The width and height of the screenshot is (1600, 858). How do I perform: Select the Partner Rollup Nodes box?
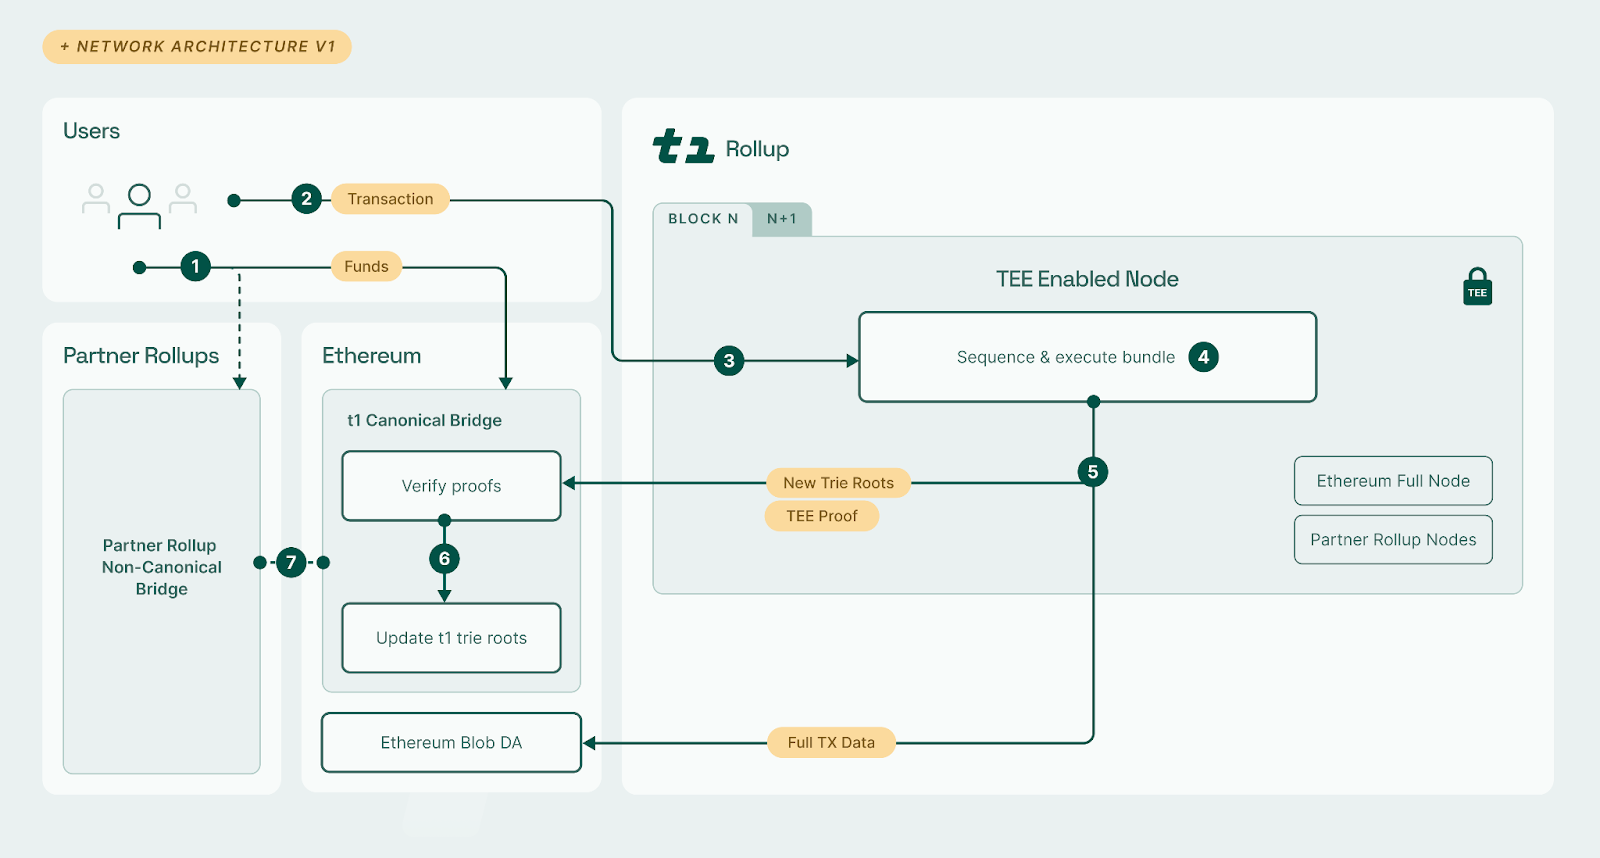(x=1393, y=540)
